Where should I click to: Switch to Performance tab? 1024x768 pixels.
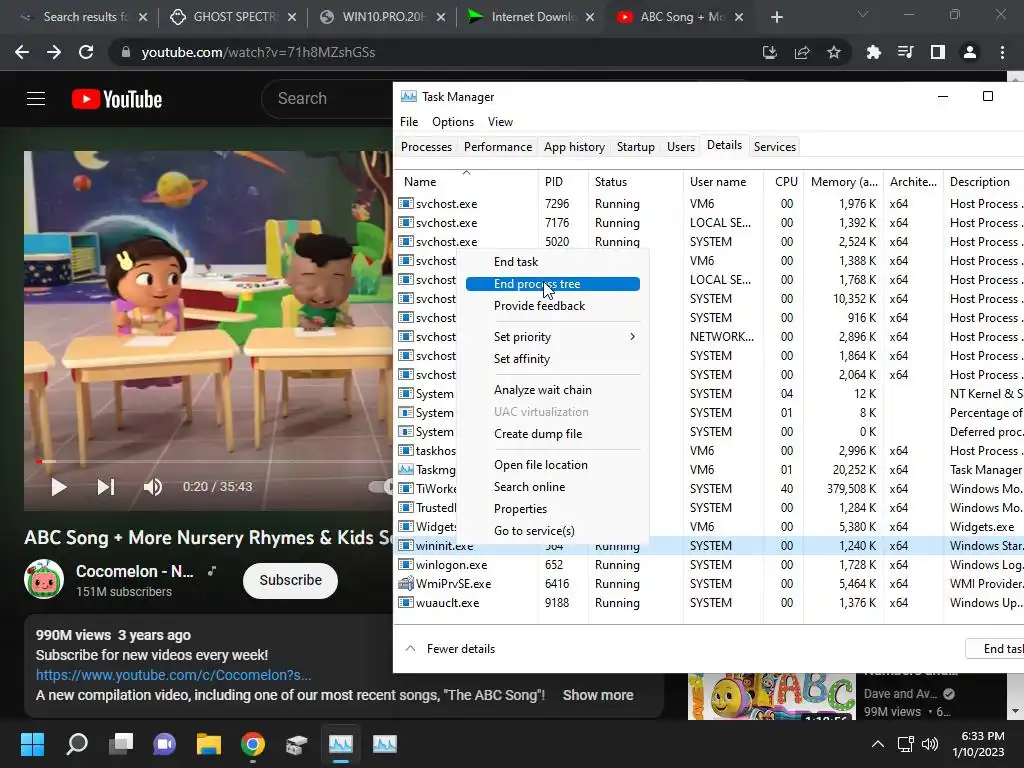point(498,147)
